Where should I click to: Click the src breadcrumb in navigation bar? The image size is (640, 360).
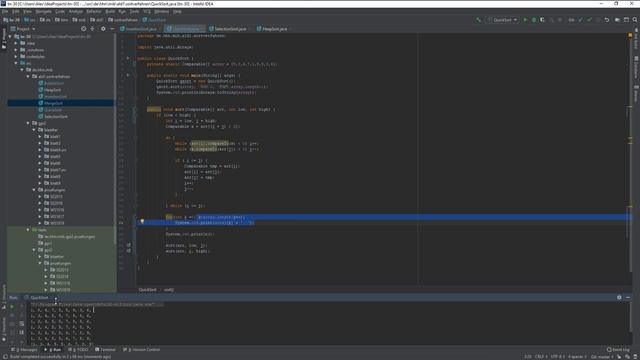(x=30, y=20)
